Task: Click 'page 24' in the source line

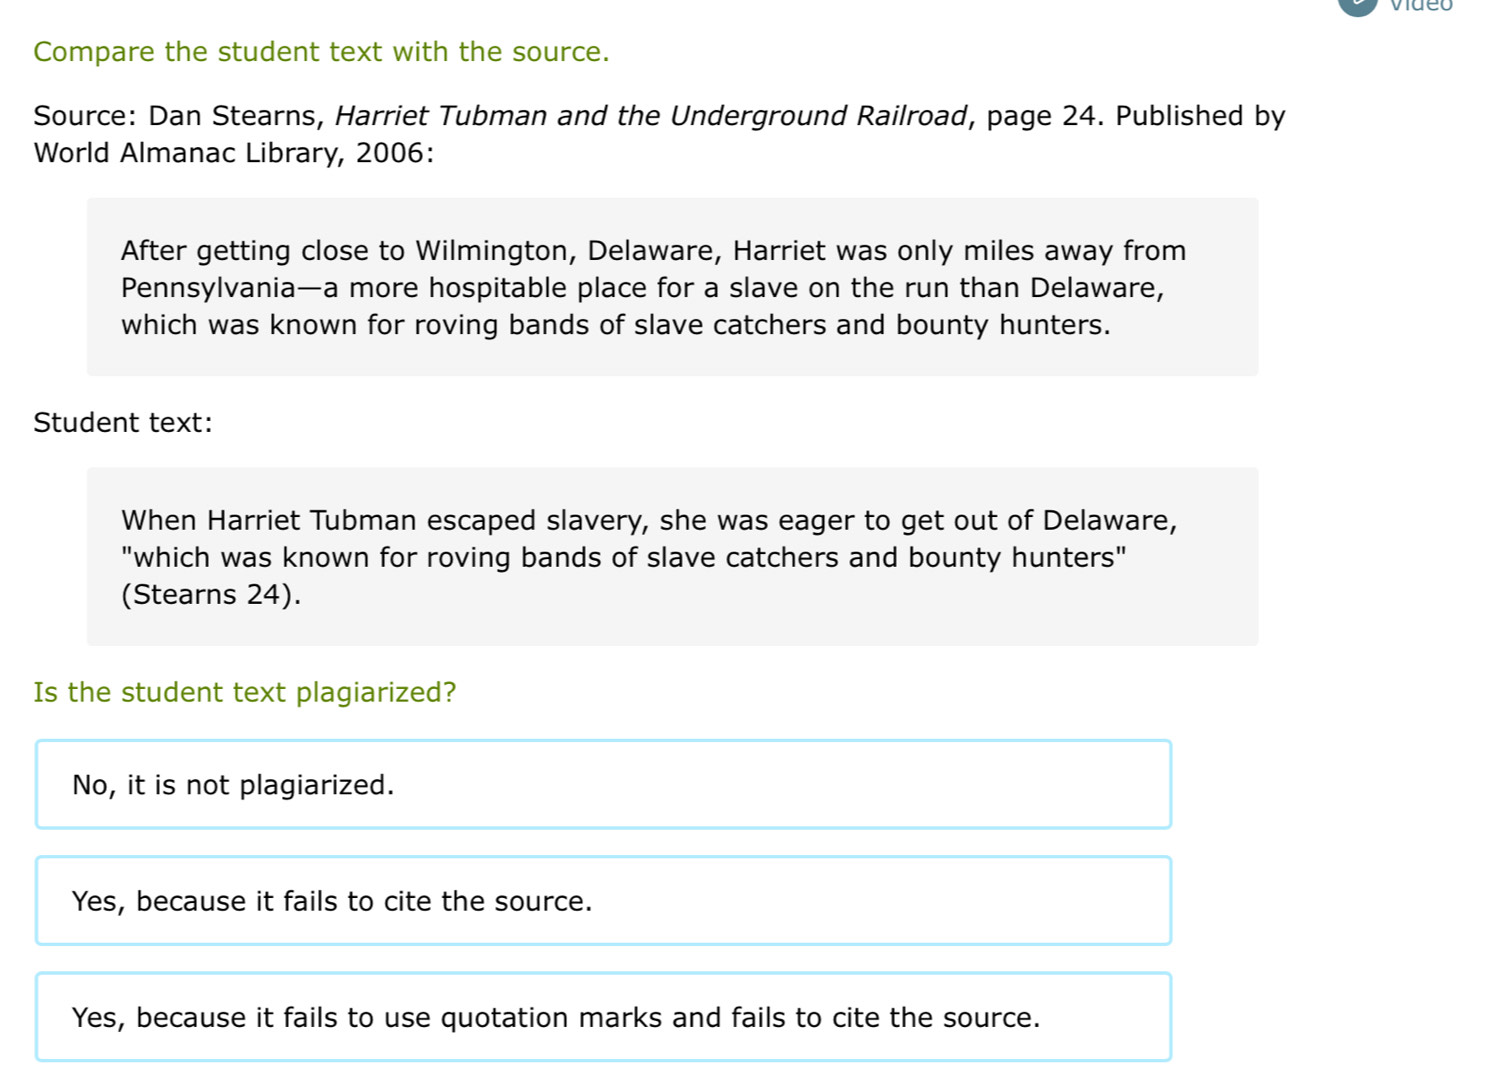Action: point(1042,116)
